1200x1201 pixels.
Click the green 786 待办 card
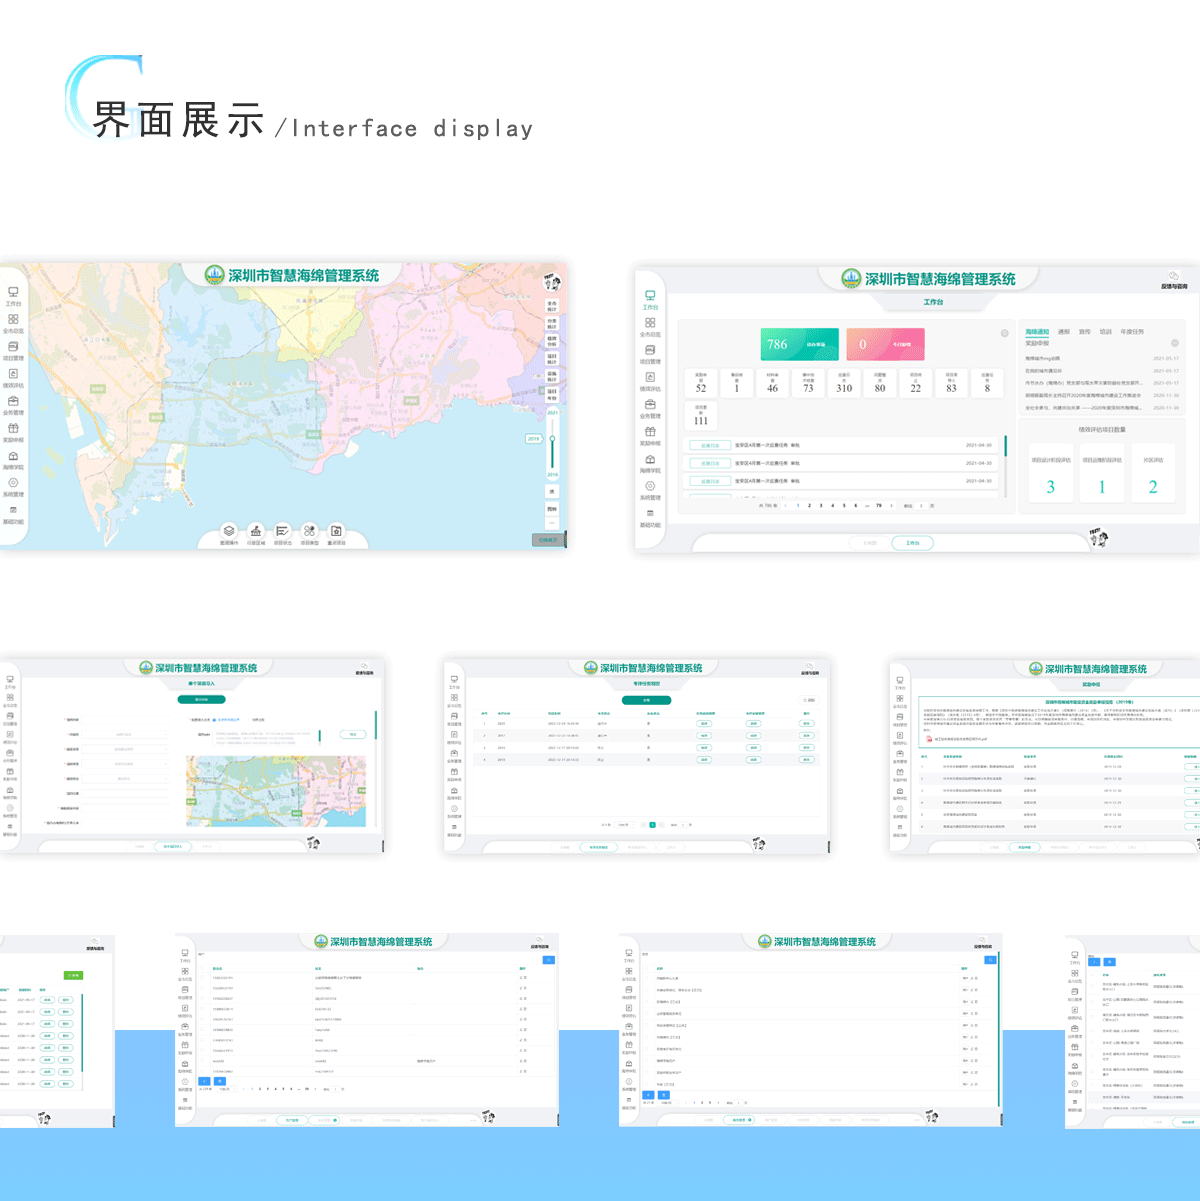click(799, 344)
